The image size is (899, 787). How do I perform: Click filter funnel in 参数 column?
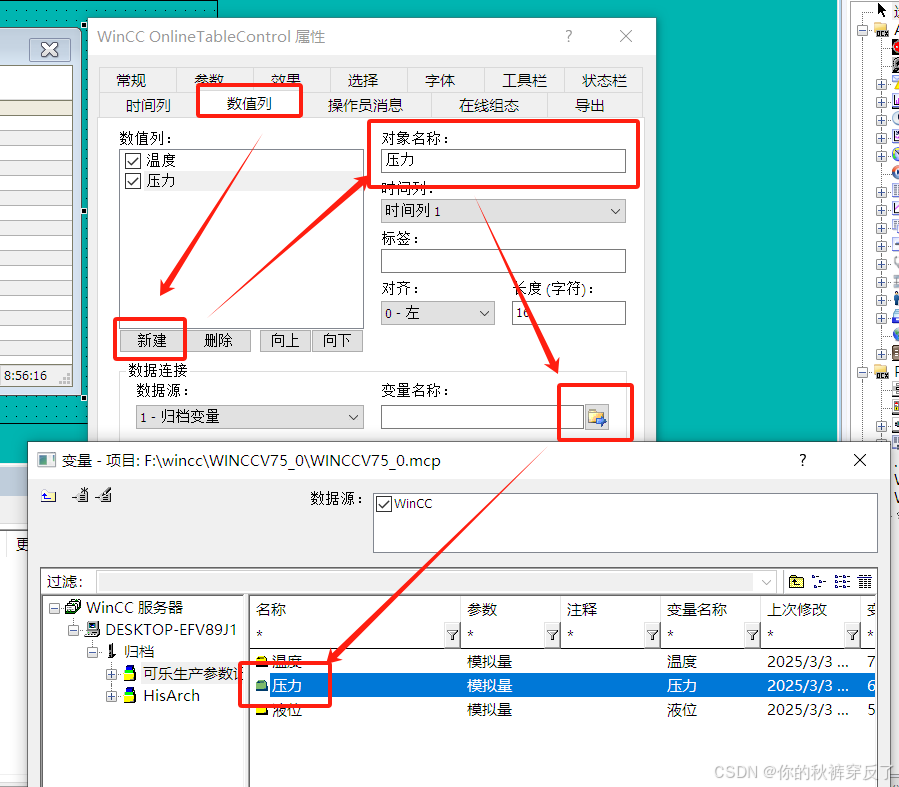552,635
